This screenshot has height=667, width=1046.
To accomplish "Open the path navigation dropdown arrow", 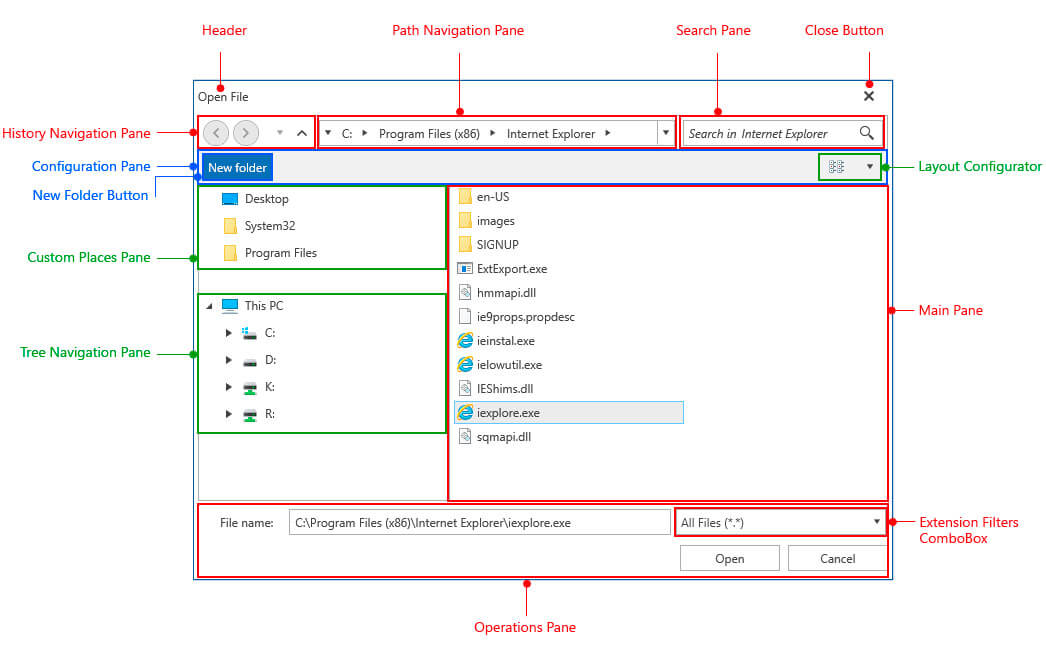I will pos(665,132).
